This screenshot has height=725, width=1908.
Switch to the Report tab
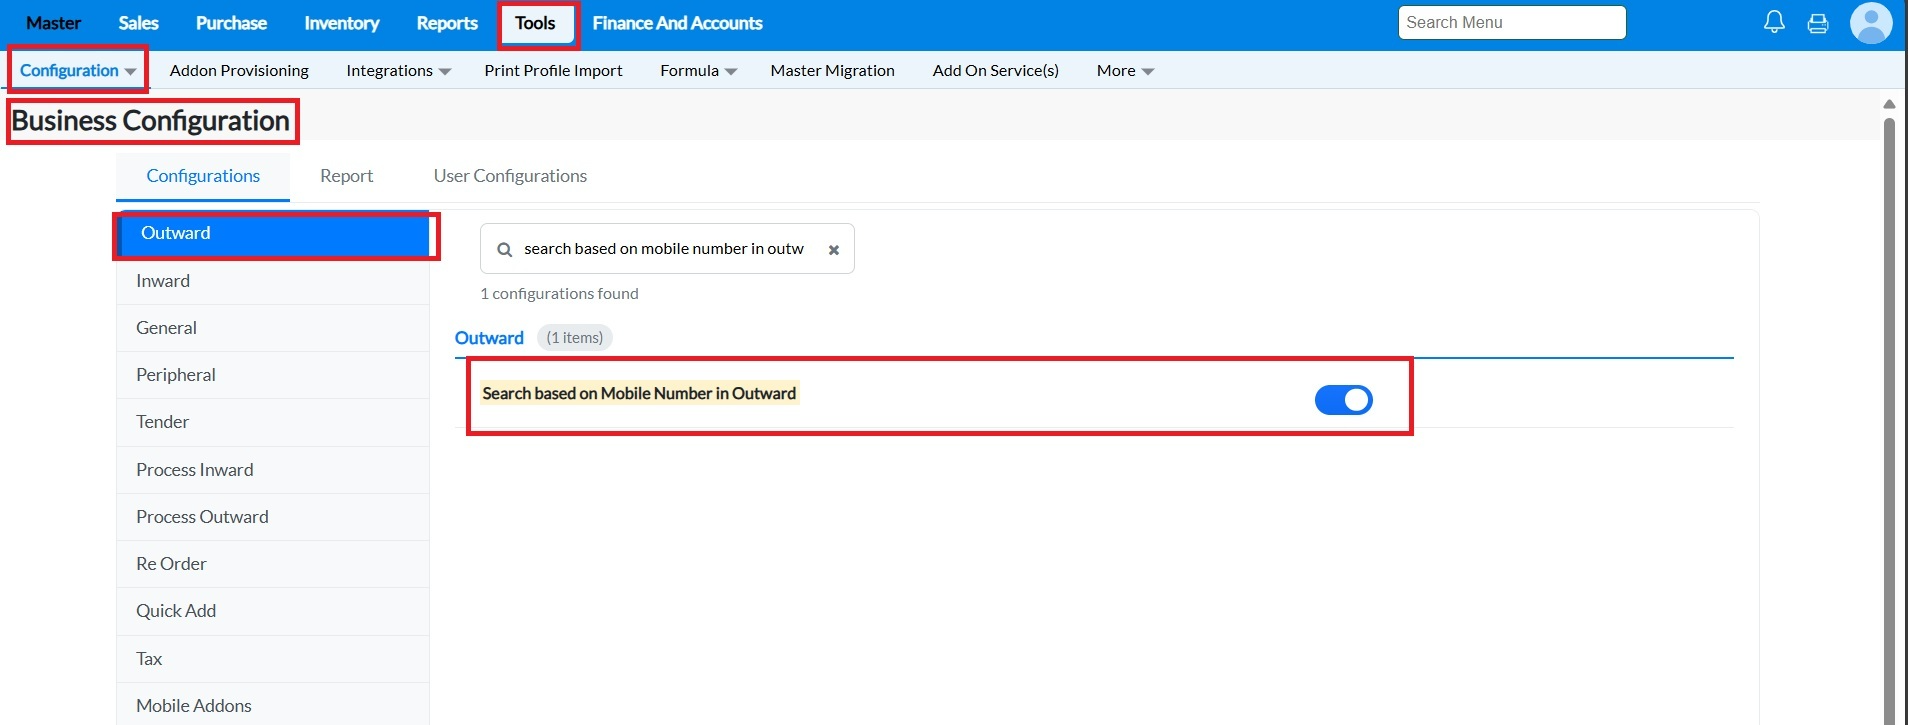point(346,176)
